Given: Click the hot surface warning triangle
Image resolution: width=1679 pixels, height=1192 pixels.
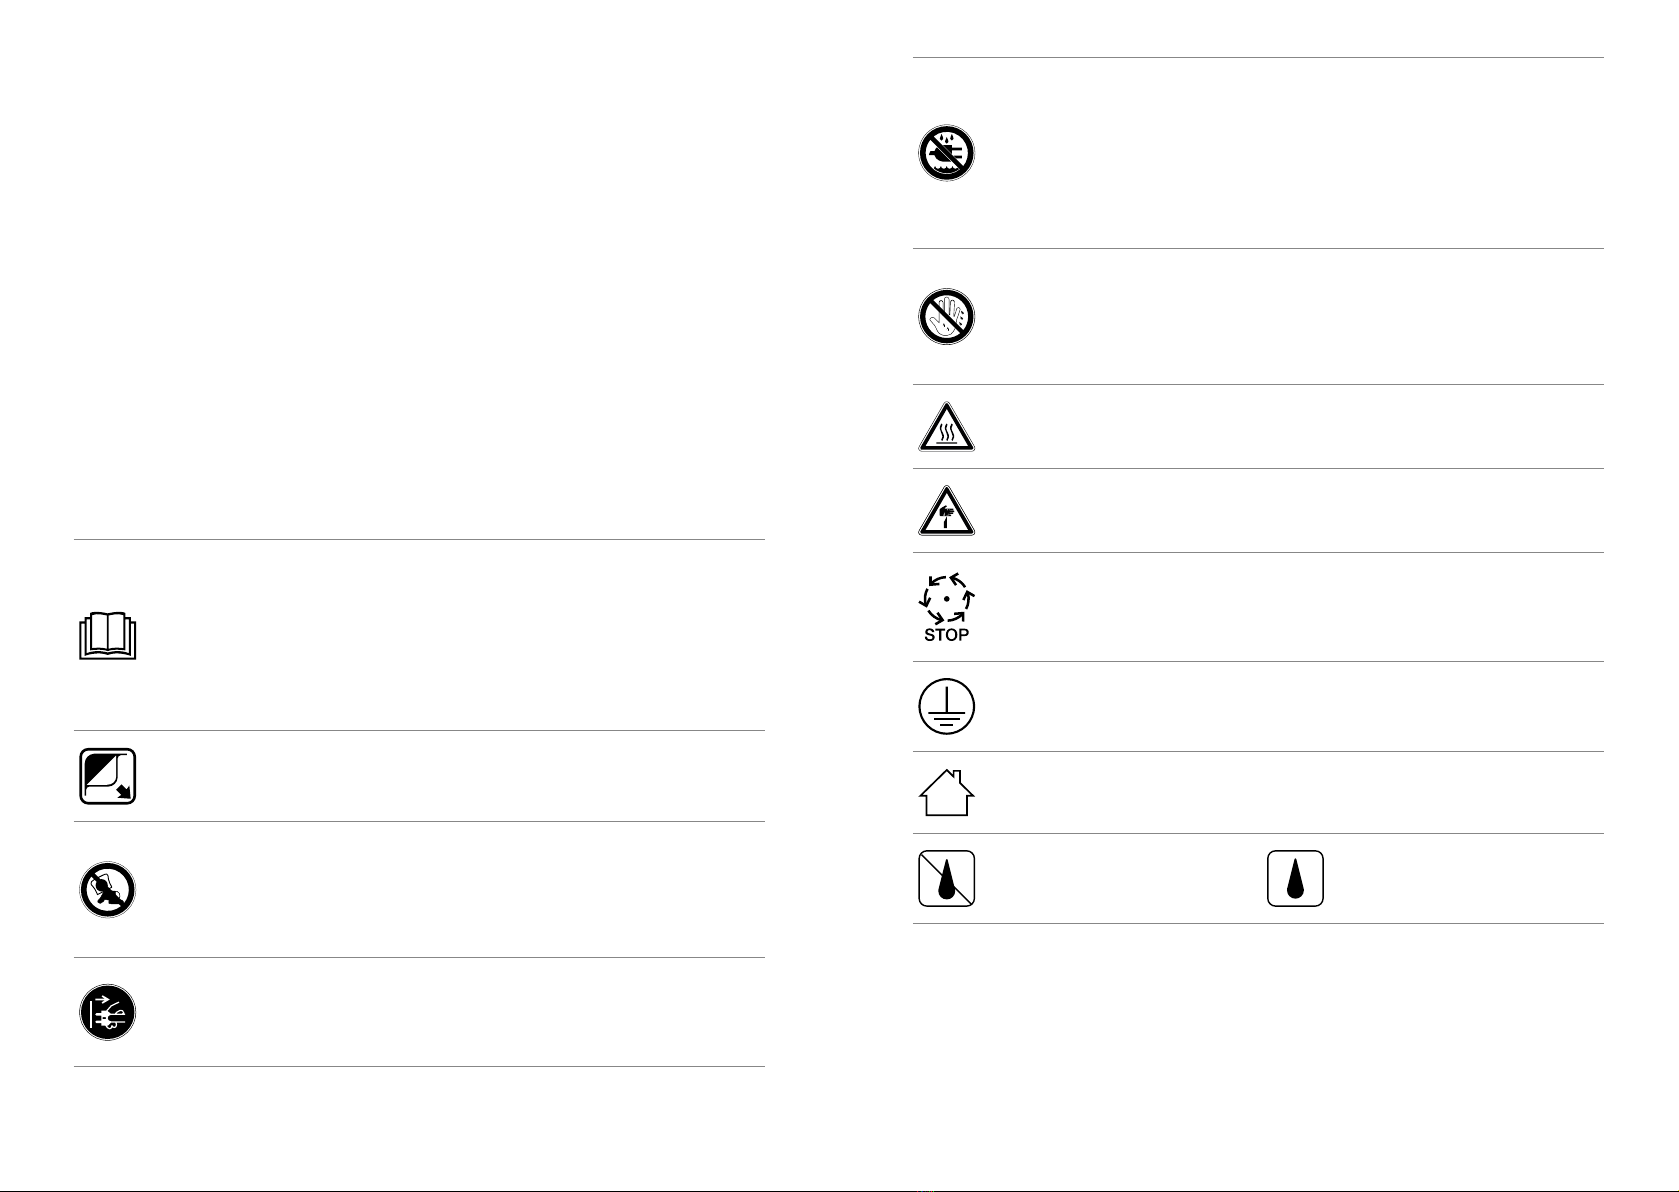Looking at the screenshot, I should [946, 429].
